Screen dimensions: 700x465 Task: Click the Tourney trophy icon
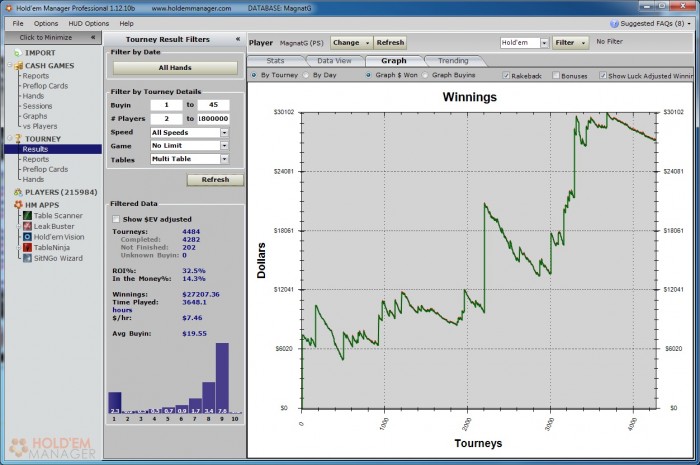[x=18, y=139]
